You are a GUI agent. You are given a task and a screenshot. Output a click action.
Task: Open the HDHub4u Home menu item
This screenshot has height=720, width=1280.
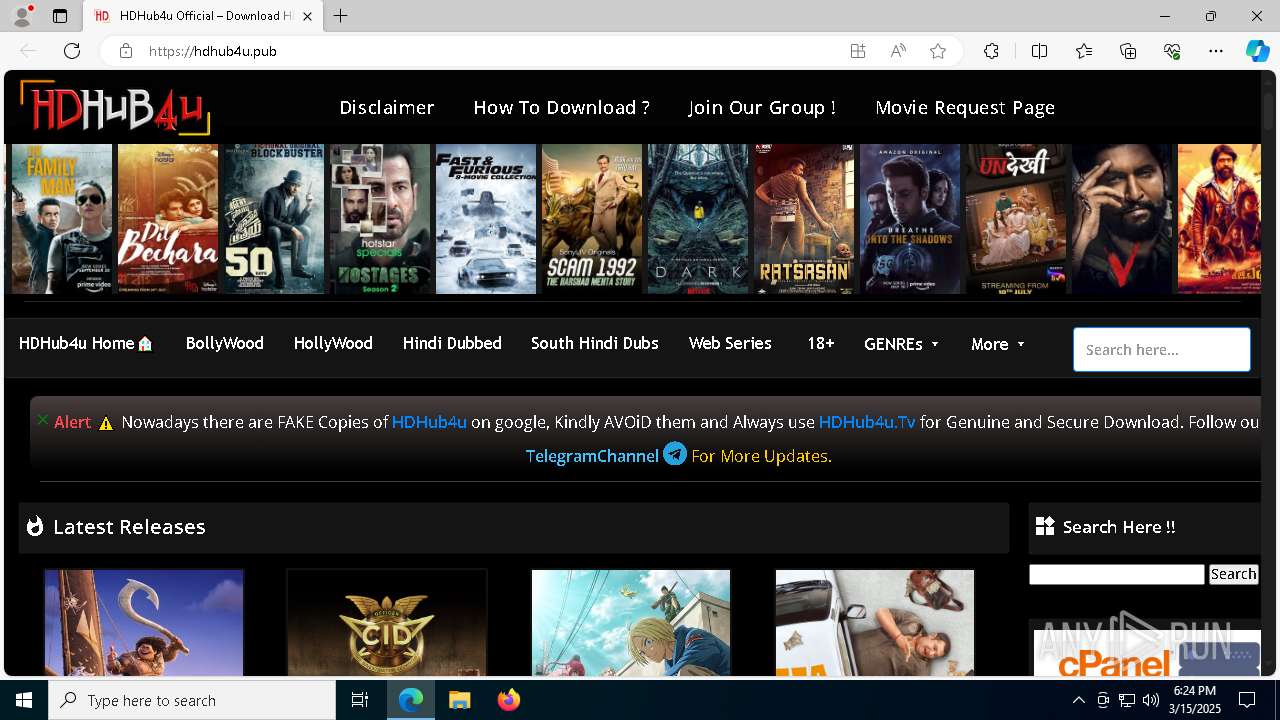coord(86,343)
